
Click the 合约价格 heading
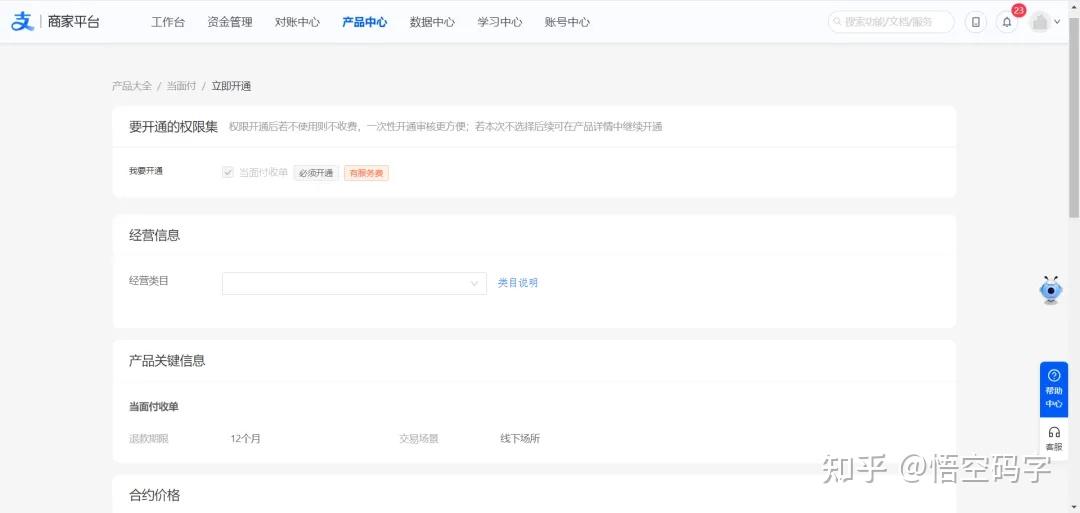point(155,495)
